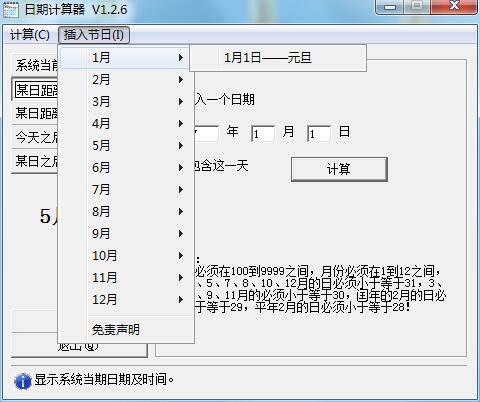
Task: Click the month input field before 月
Action: [263, 134]
